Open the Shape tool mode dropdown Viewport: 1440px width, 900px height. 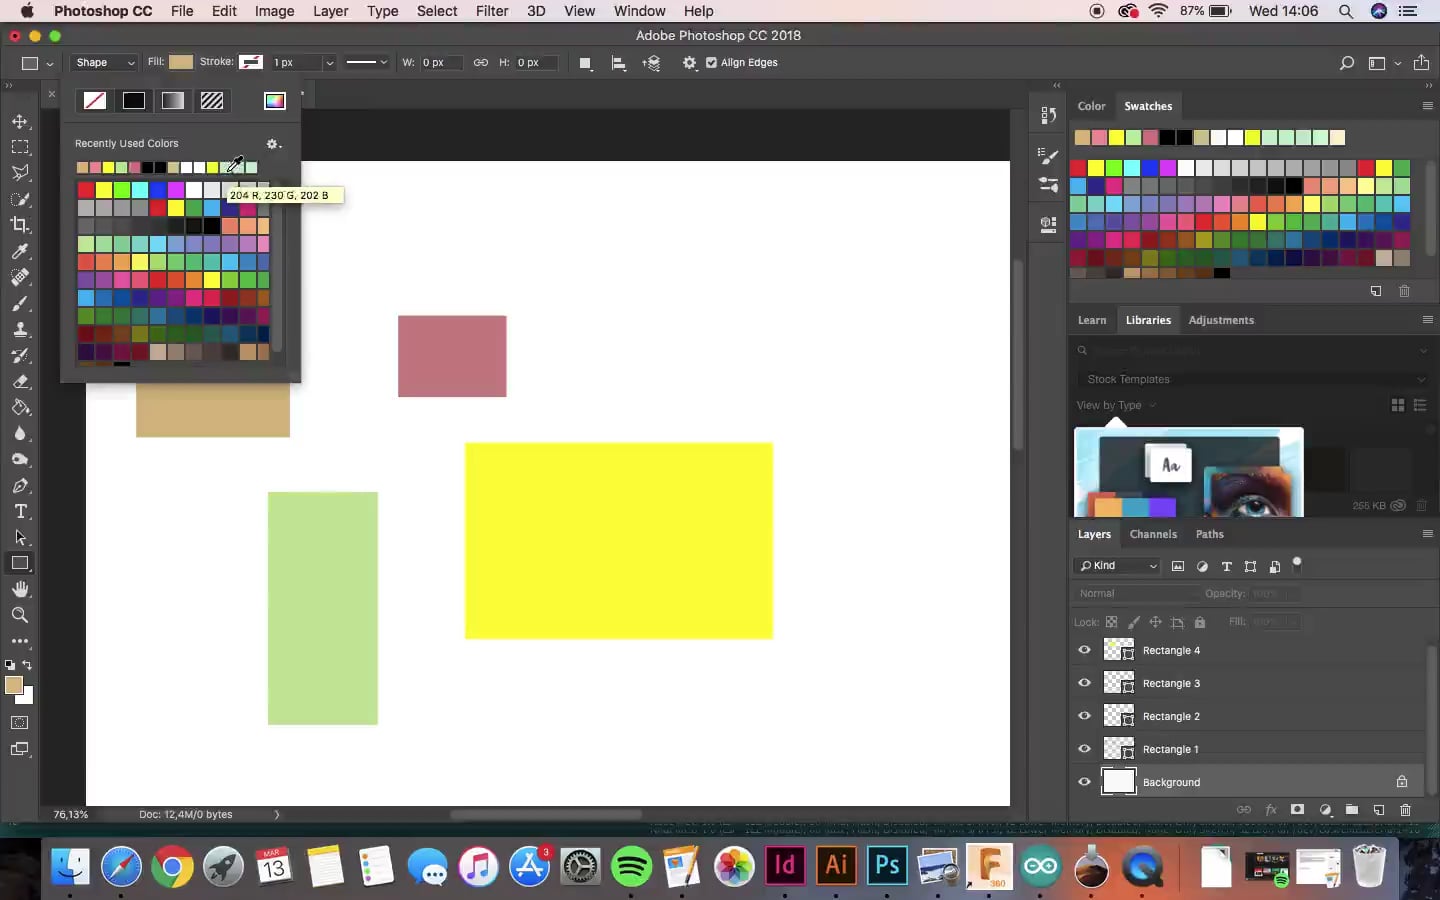coord(104,62)
